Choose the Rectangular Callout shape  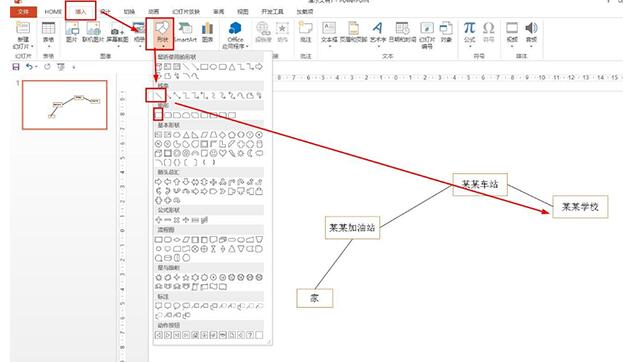tap(159, 306)
